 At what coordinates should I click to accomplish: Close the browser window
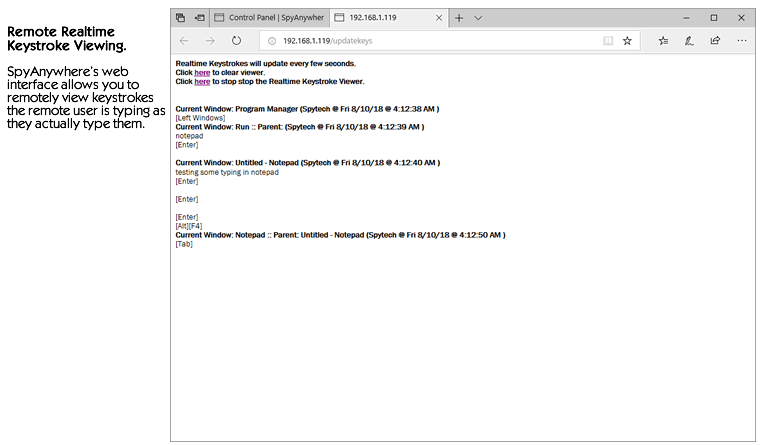[741, 18]
